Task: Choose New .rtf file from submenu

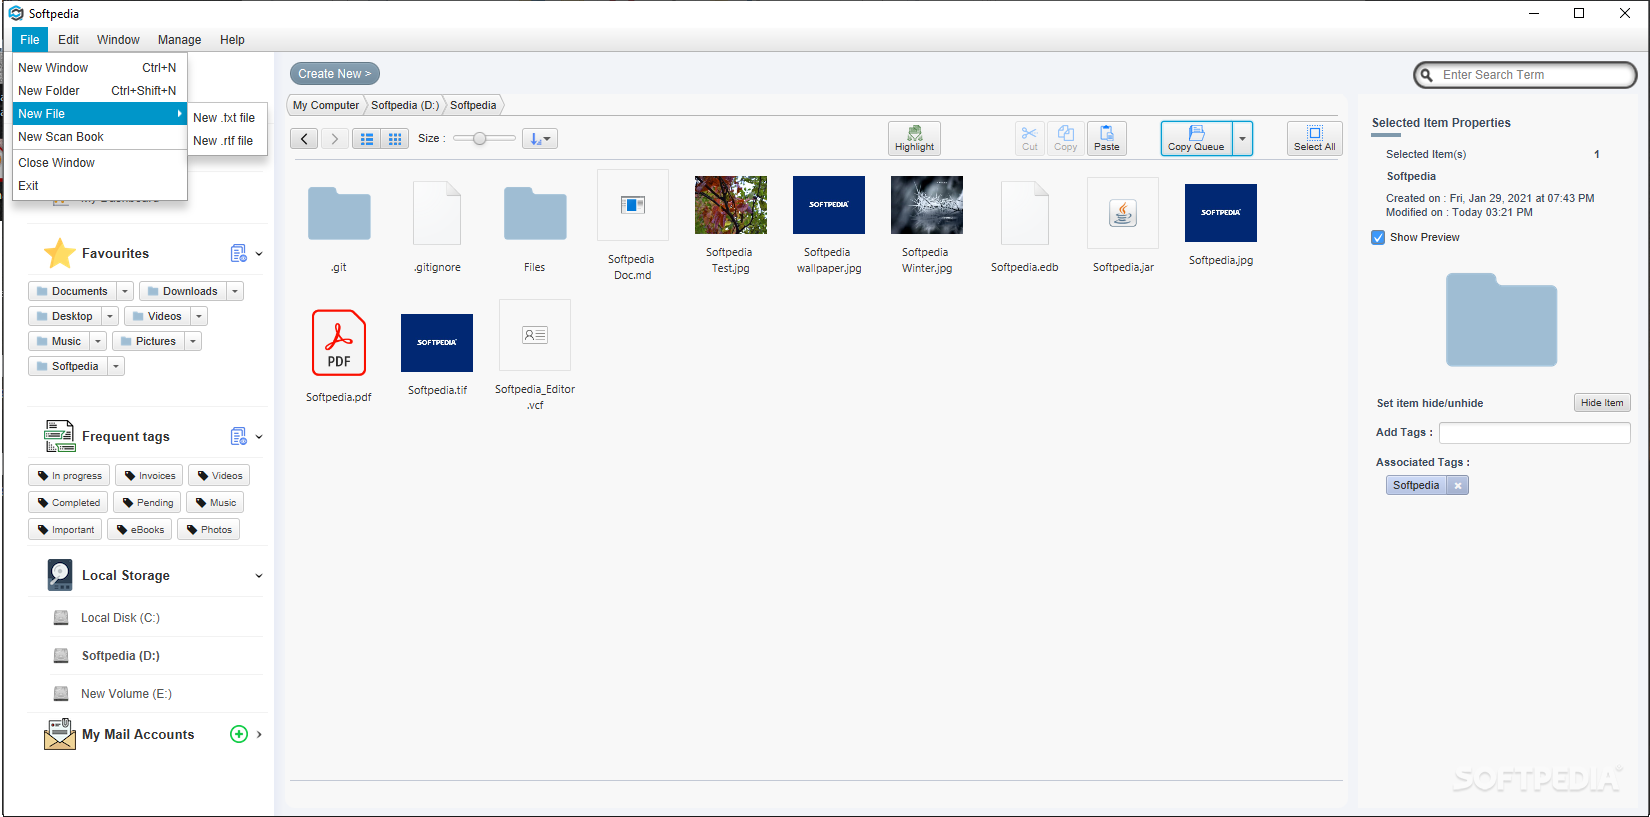Action: pyautogui.click(x=228, y=141)
